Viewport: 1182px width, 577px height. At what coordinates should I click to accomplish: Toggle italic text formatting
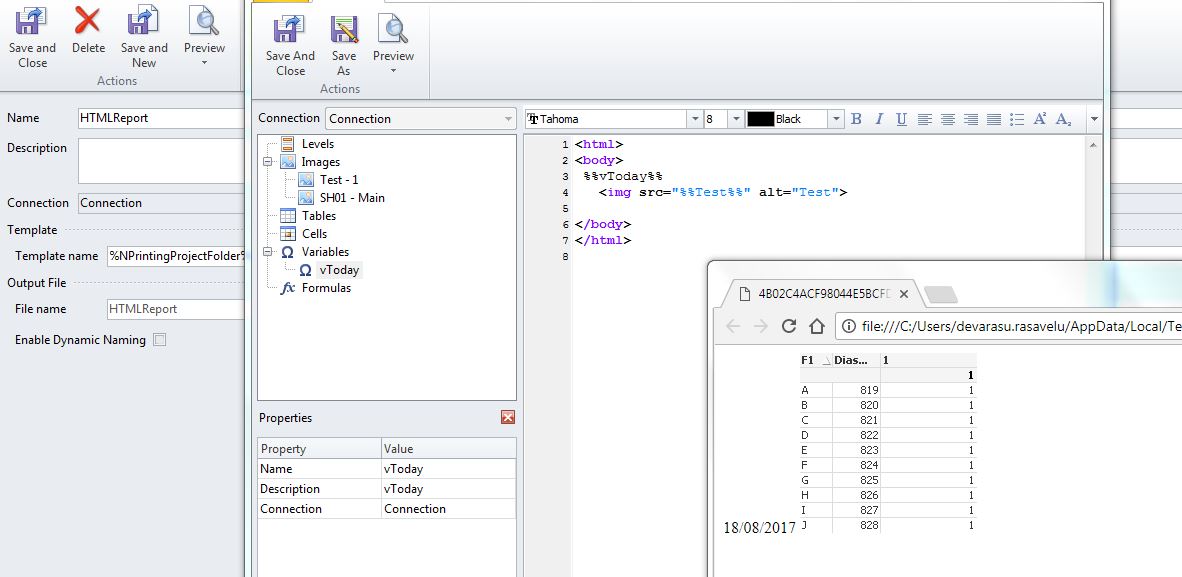pyautogui.click(x=879, y=119)
